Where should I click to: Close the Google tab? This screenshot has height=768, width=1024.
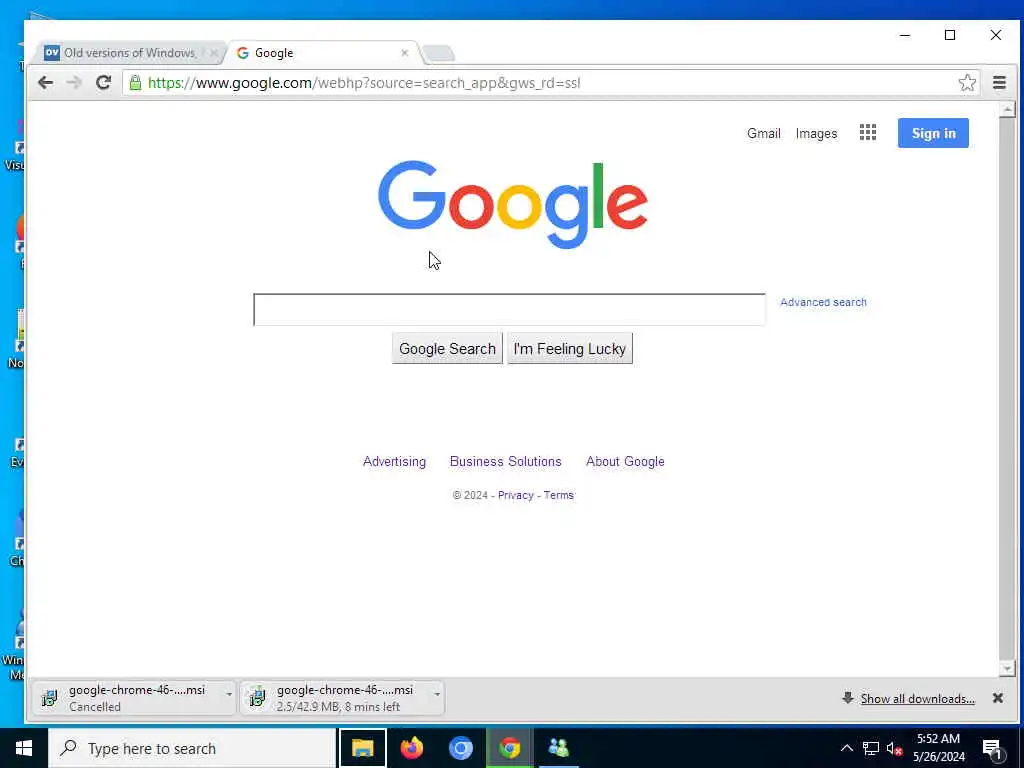[404, 53]
